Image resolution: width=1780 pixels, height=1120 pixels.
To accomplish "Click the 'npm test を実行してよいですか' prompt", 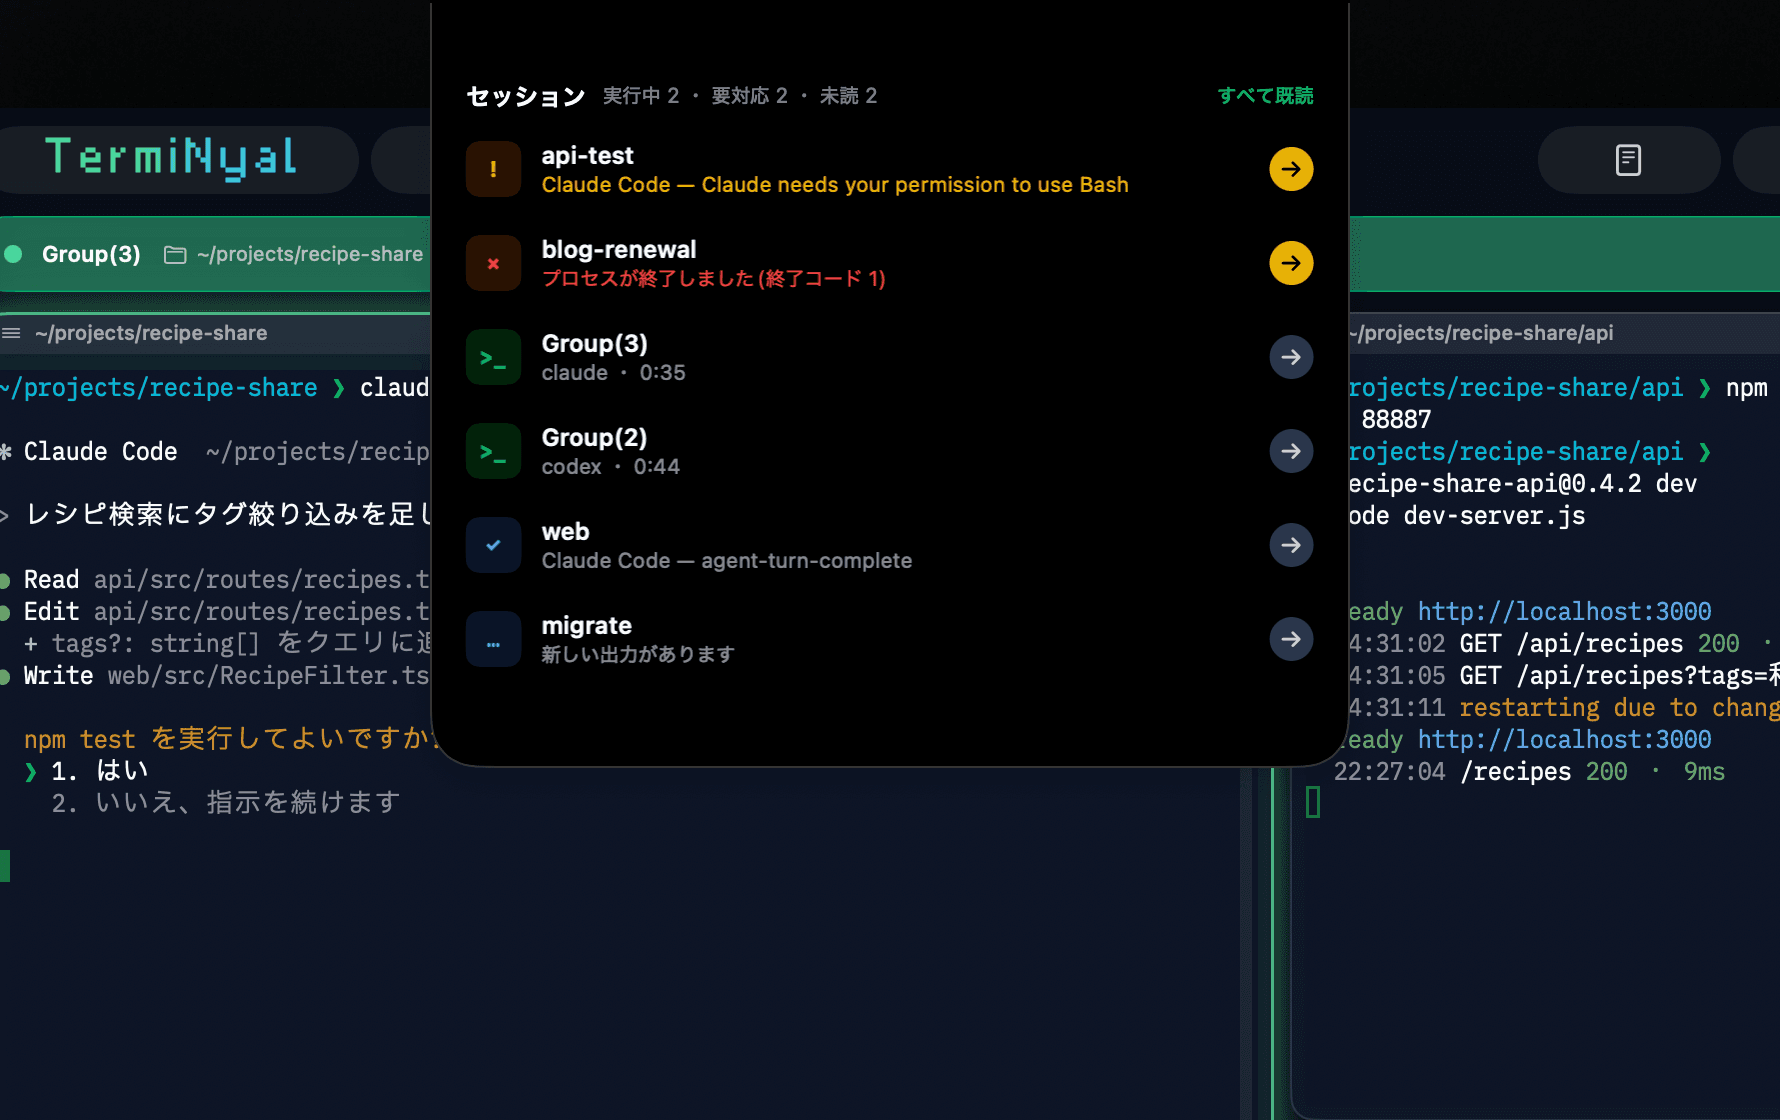I will coord(230,739).
